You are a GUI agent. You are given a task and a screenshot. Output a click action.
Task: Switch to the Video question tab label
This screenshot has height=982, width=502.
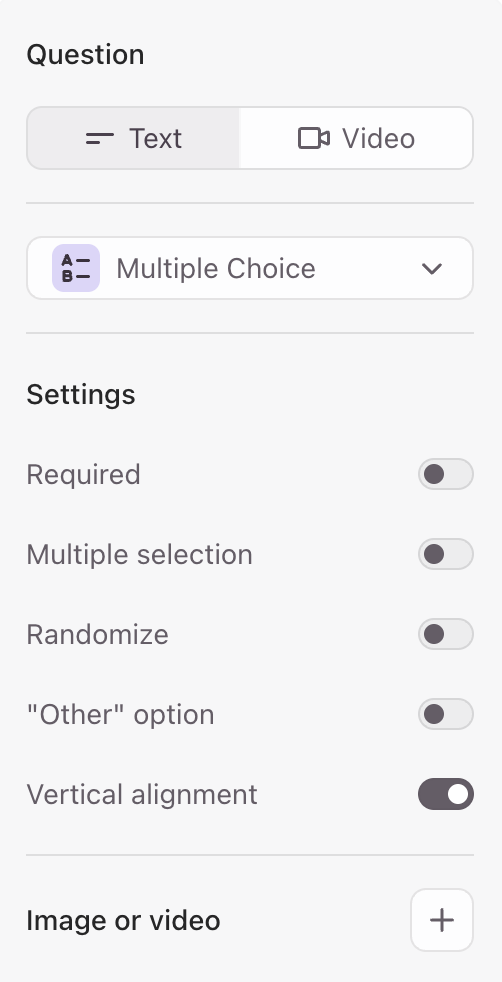tap(378, 138)
